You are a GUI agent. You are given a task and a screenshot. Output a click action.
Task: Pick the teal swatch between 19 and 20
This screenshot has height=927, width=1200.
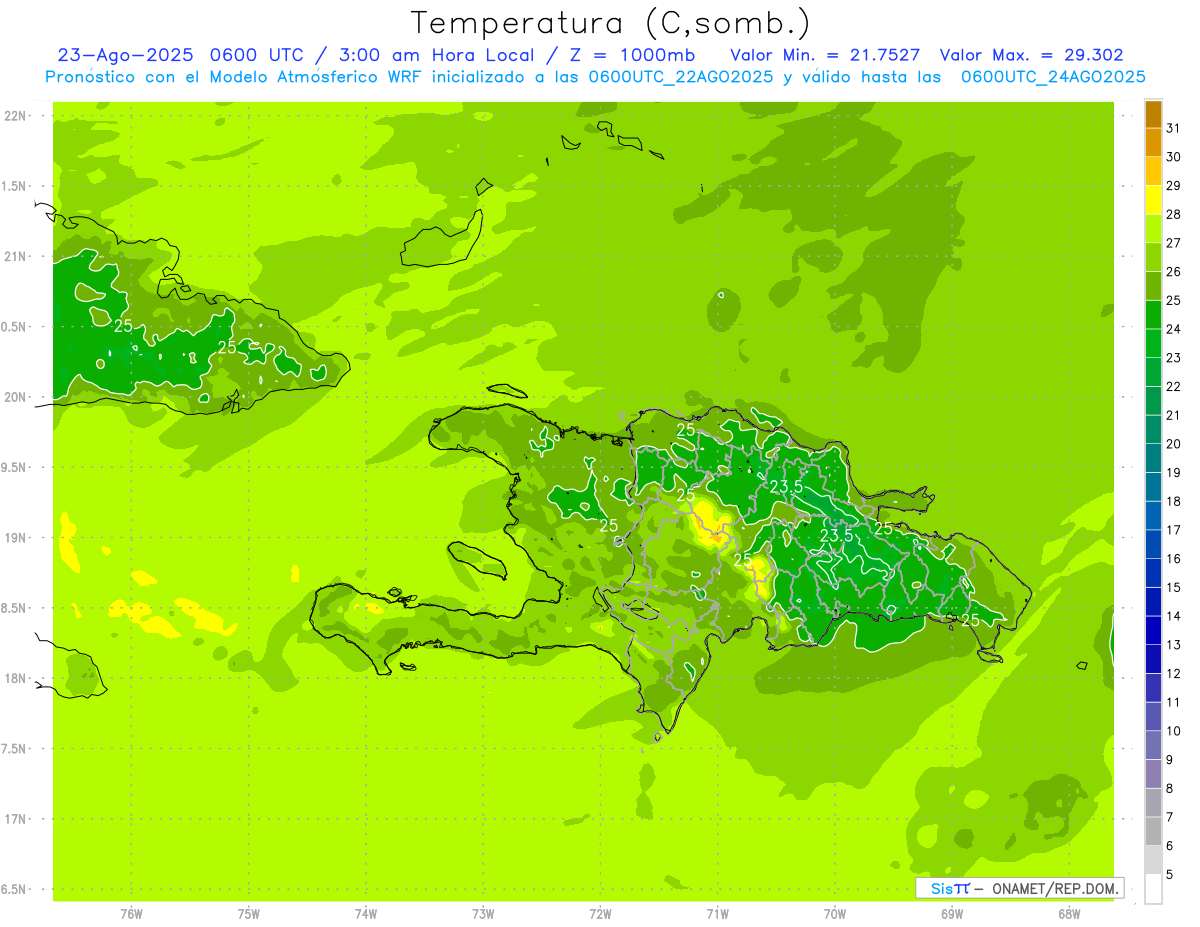click(x=1153, y=458)
